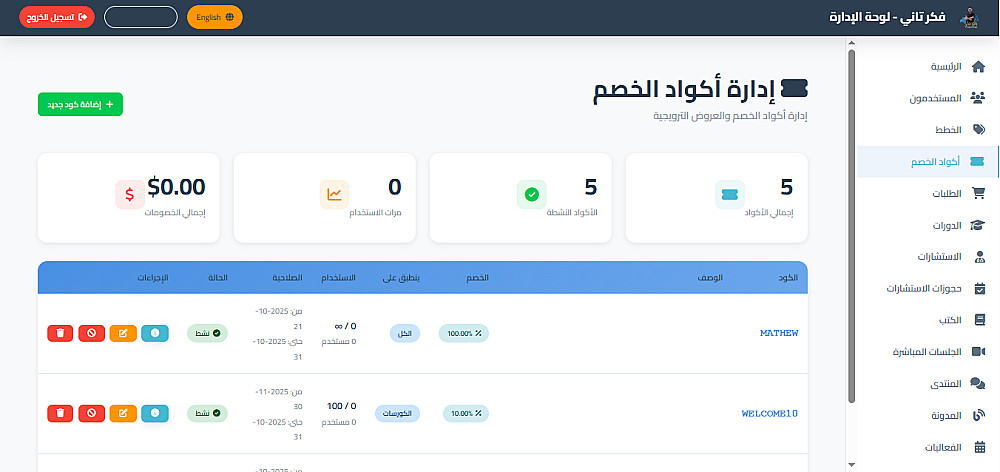Click the house icon beside الرئيسية
The image size is (1000, 472).
[978, 67]
